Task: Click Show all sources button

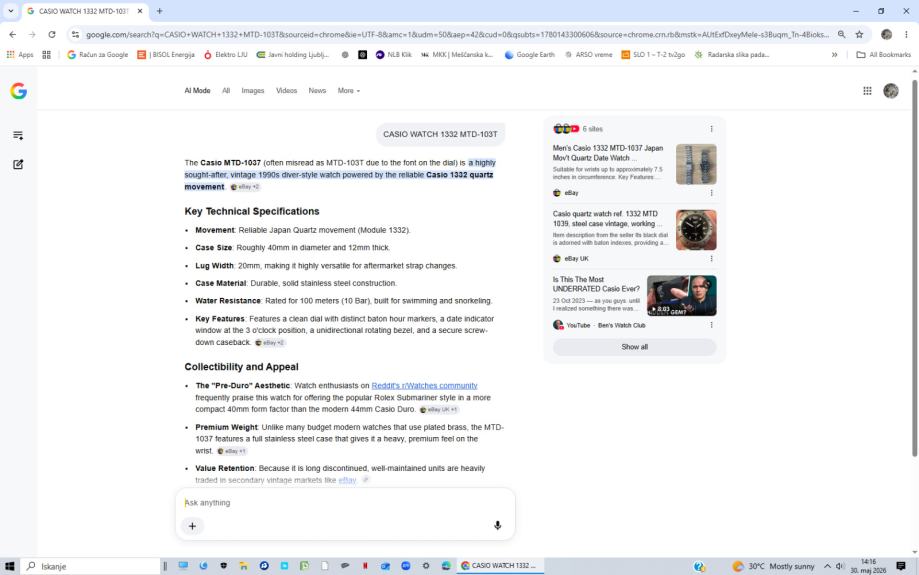Action: tap(634, 347)
